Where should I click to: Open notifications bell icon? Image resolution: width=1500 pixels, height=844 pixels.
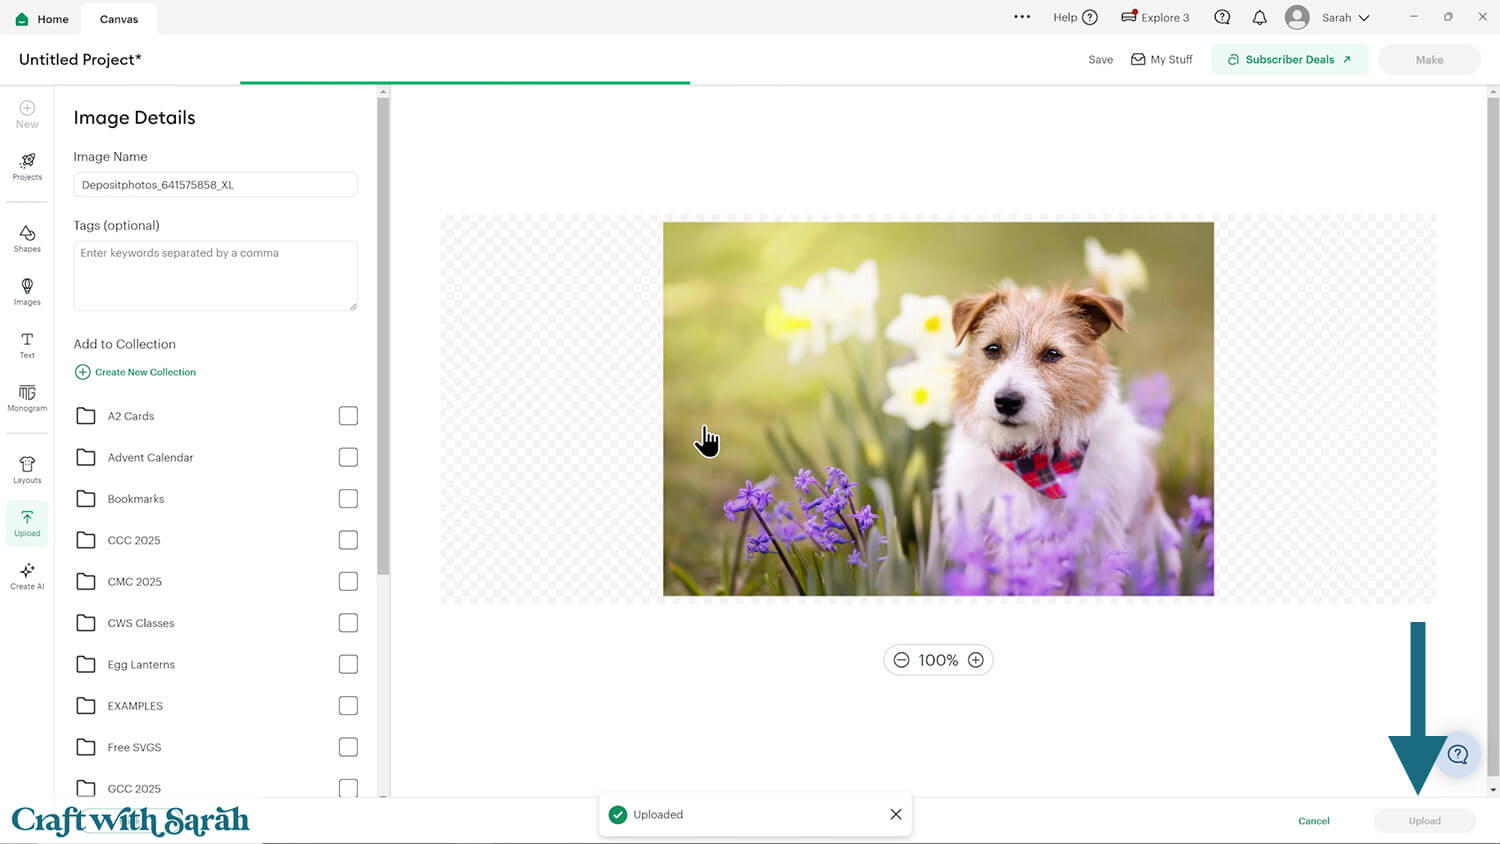point(1259,18)
